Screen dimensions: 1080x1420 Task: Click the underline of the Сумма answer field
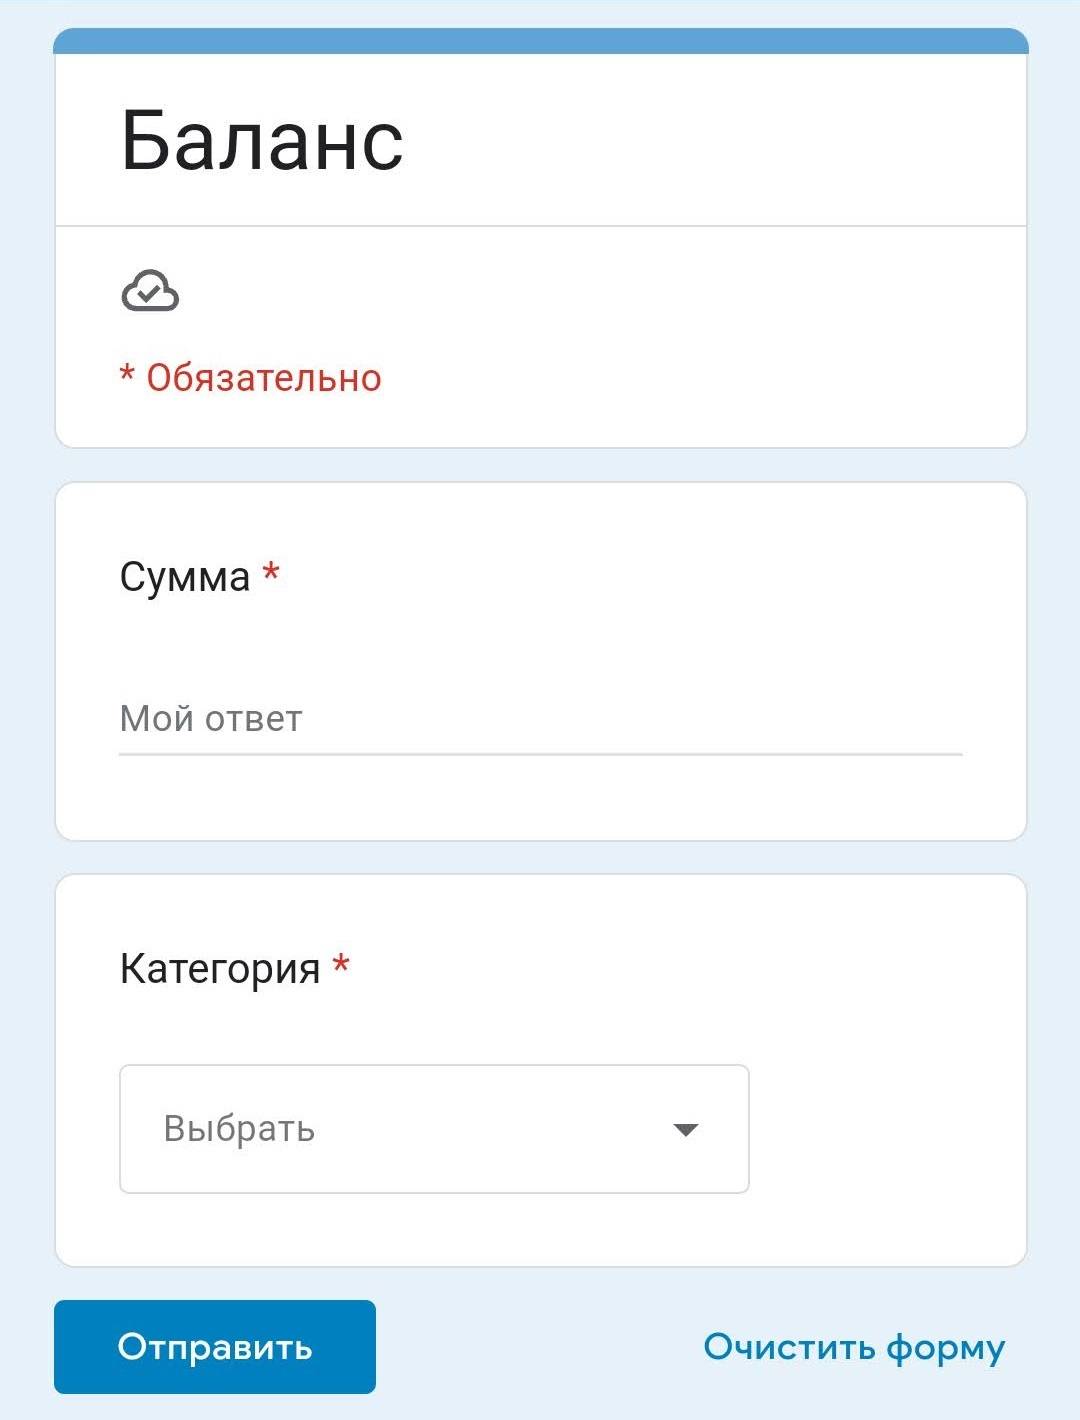[540, 754]
